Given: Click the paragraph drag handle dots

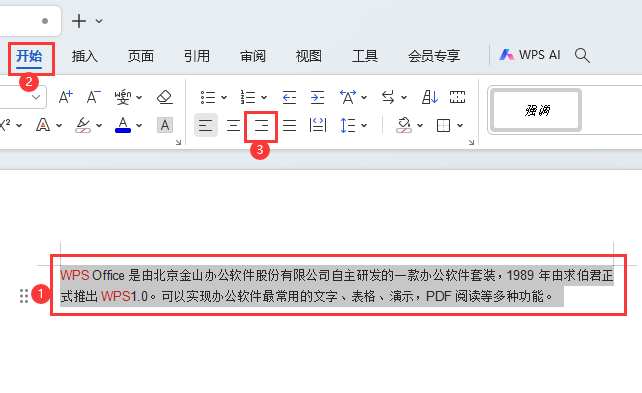Looking at the screenshot, I should point(24,296).
